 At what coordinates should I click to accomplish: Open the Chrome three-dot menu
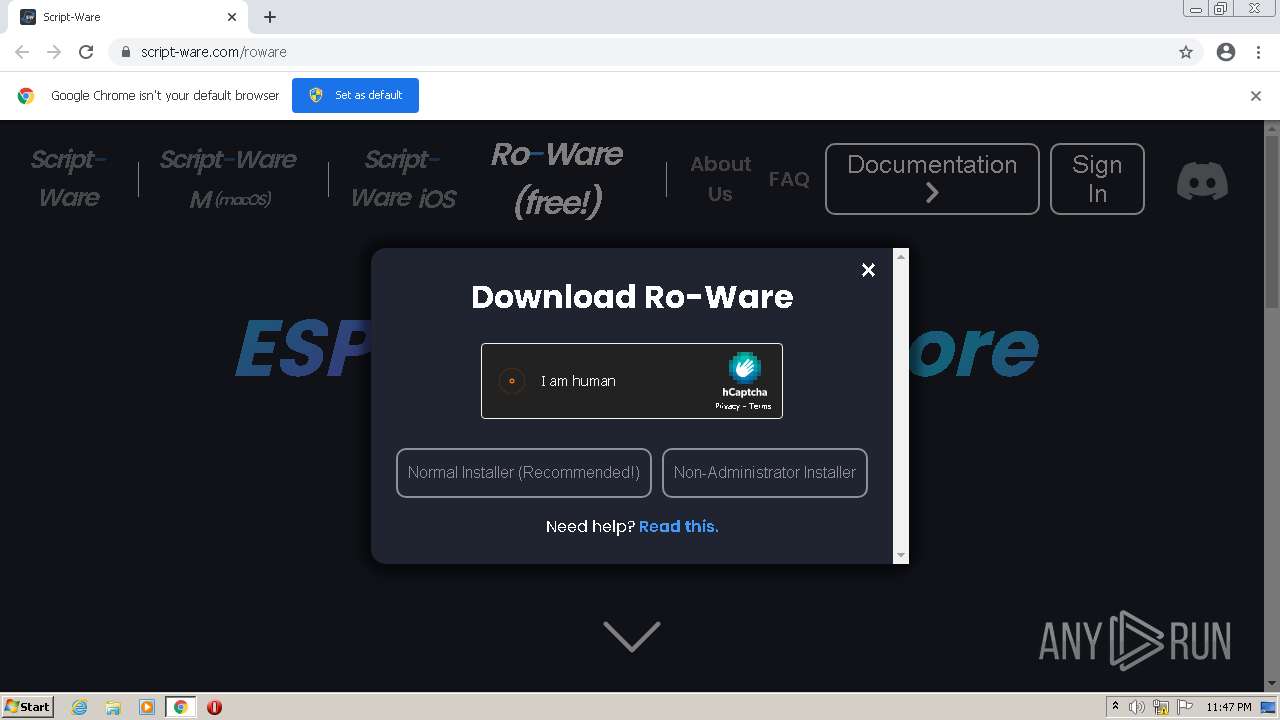coord(1259,52)
